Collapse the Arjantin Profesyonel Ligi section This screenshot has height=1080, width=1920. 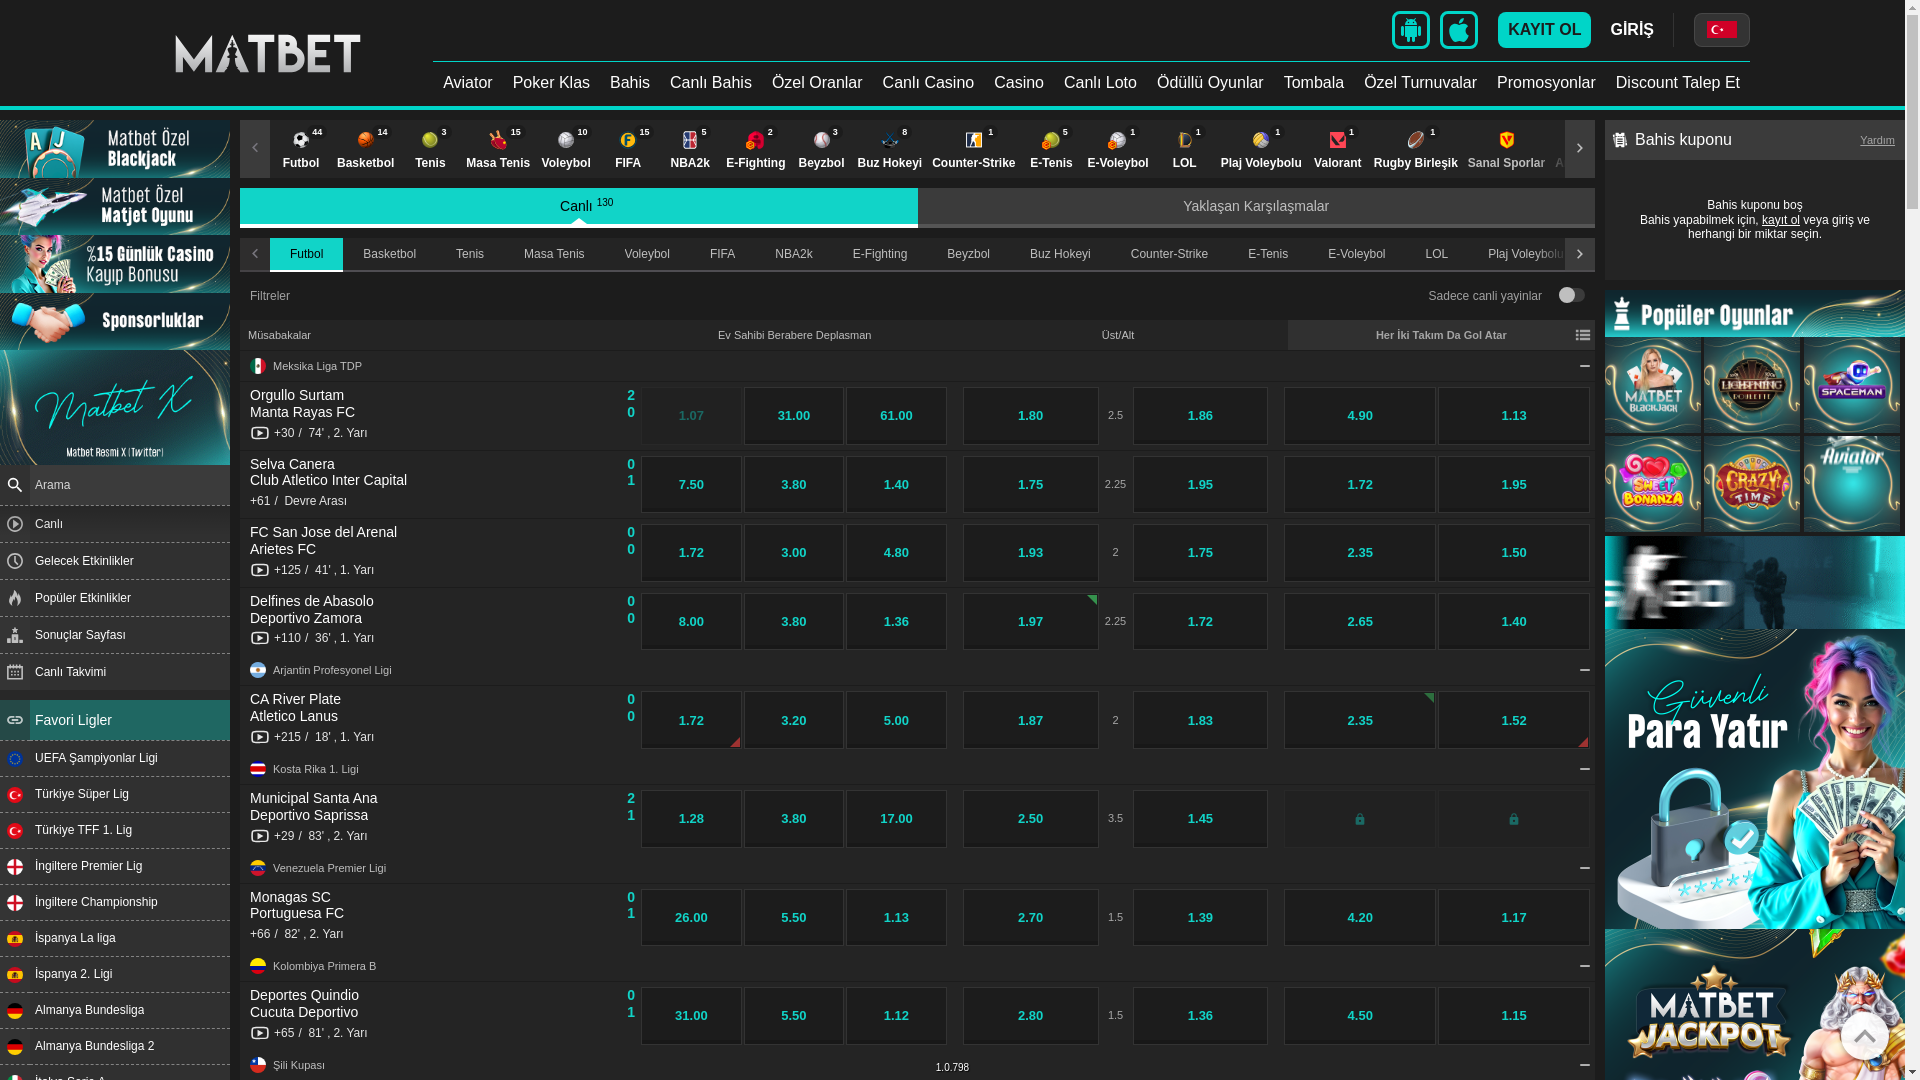coord(1585,671)
